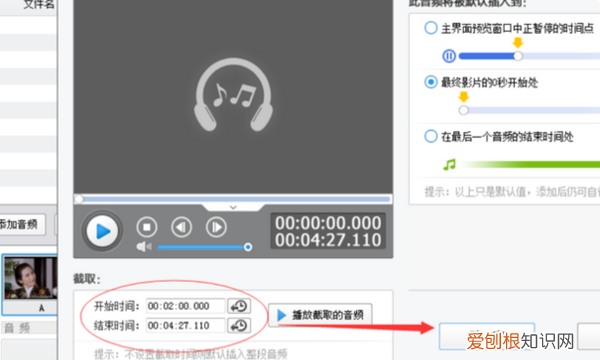600x360 pixels.
Task: Click the hint text 不设置截取时间则默认插入整段音频
Action: point(206,354)
